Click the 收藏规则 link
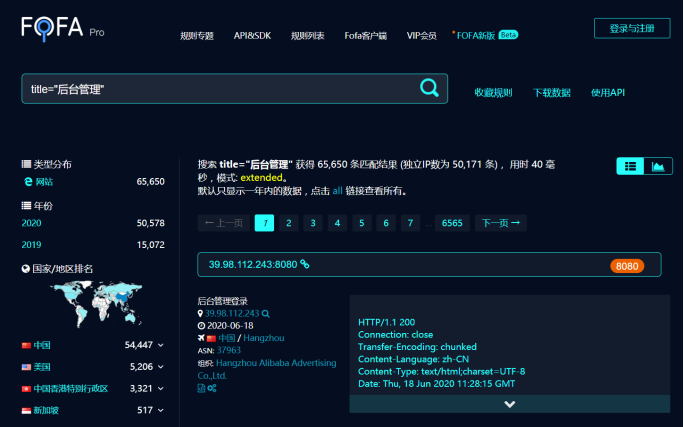684x427 pixels. (x=493, y=92)
